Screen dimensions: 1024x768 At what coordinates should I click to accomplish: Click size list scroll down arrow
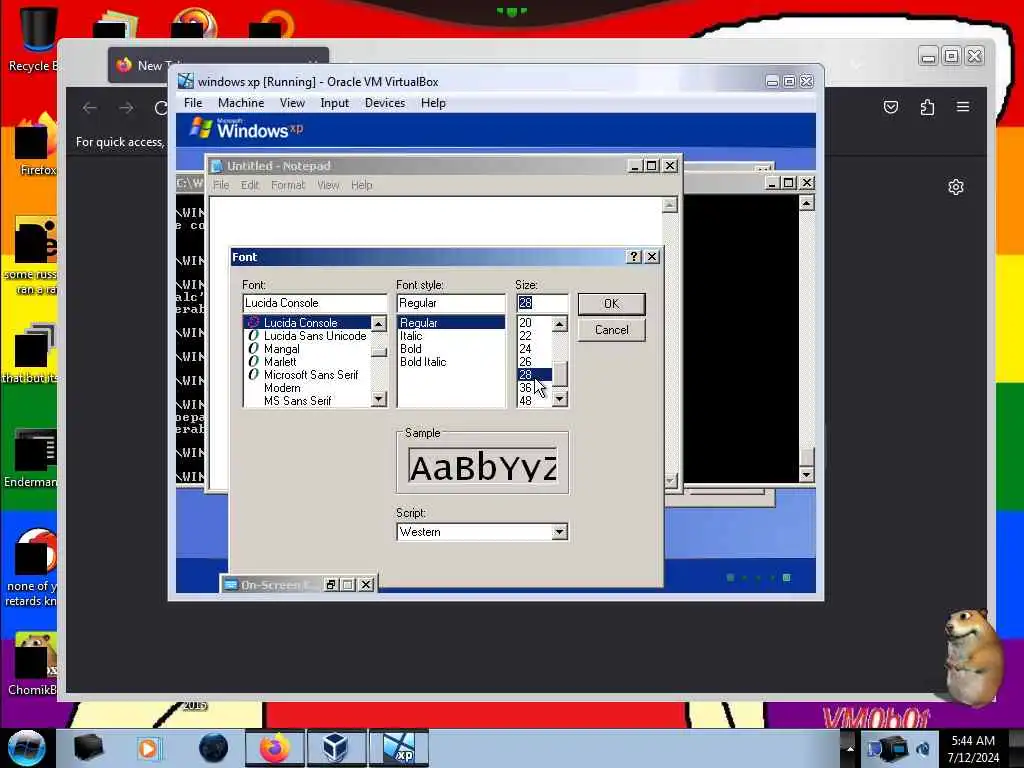click(x=560, y=398)
